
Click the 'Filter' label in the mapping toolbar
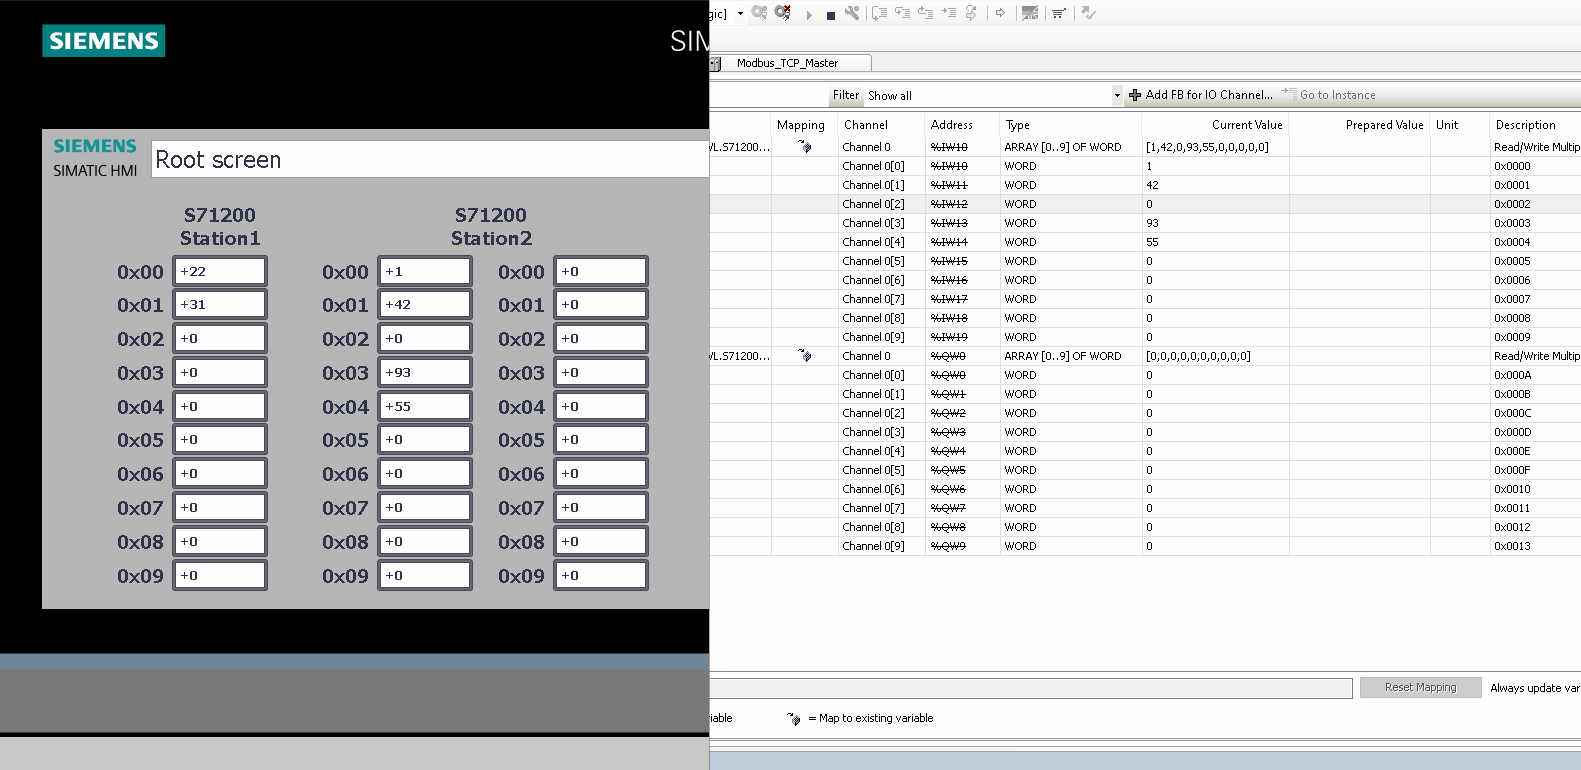tap(846, 95)
